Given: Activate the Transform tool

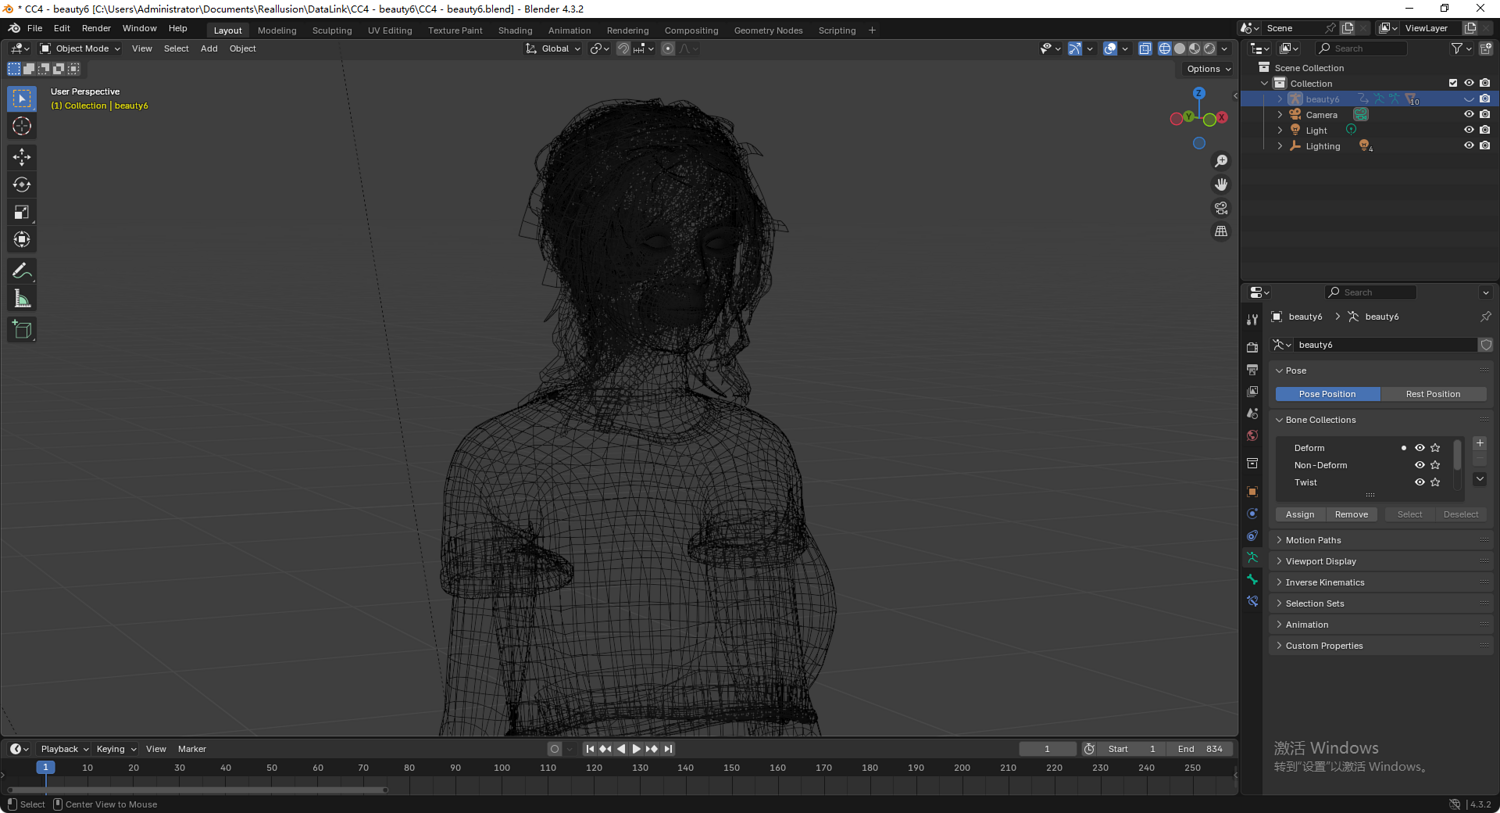Looking at the screenshot, I should coord(22,240).
